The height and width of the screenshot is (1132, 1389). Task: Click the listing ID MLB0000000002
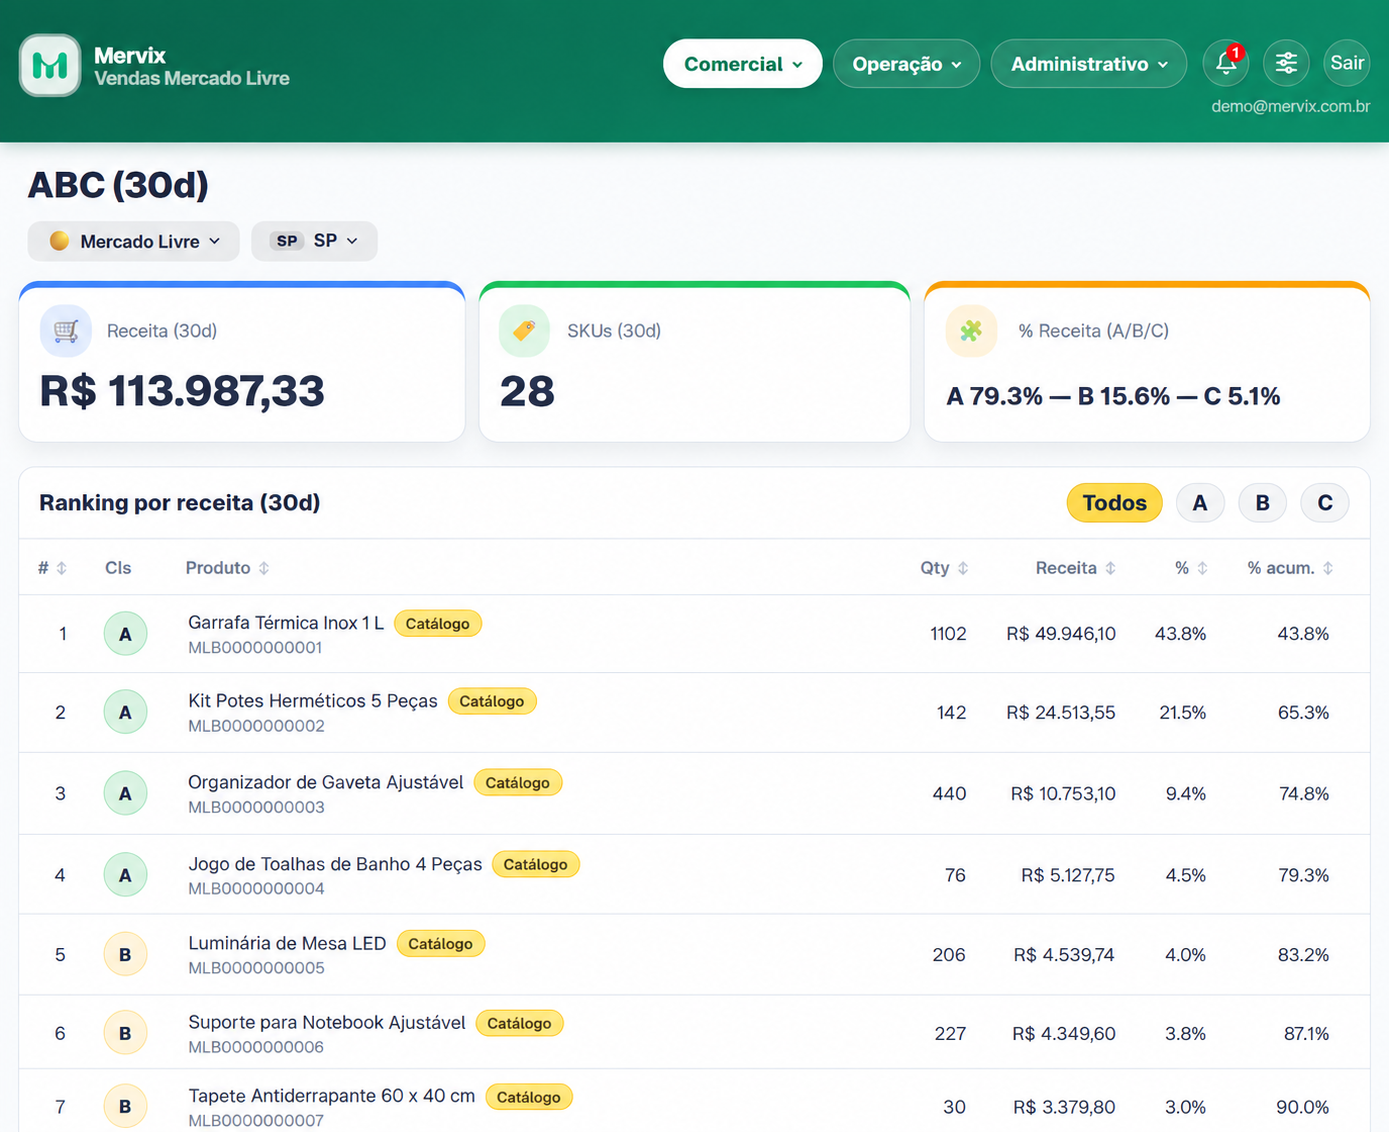click(x=256, y=726)
